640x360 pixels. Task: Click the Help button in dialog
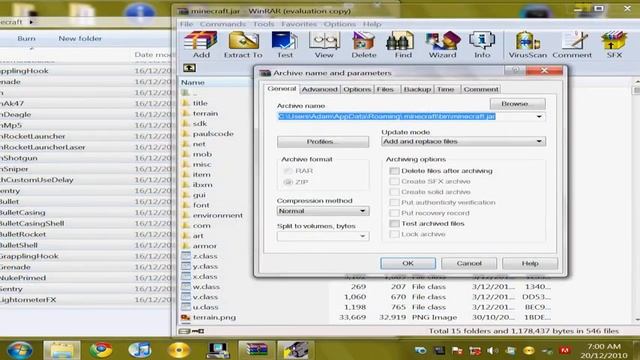530,263
